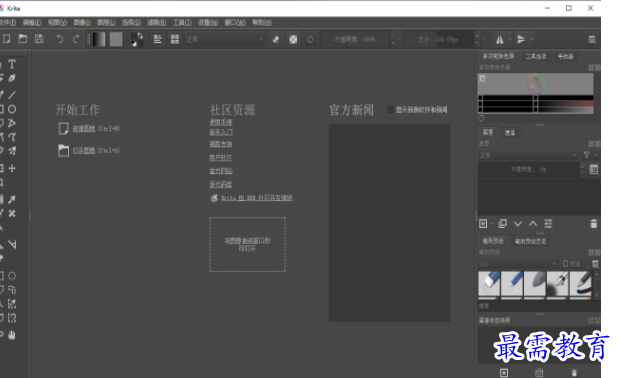Image resolution: width=618 pixels, height=378 pixels.
Task: Open the 官方网站 community link
Action: coord(221,171)
